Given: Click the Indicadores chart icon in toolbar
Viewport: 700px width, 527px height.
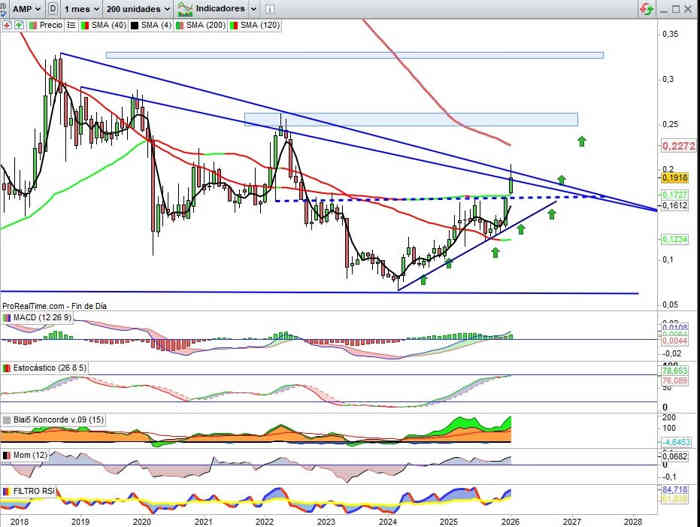Looking at the screenshot, I should point(184,8).
